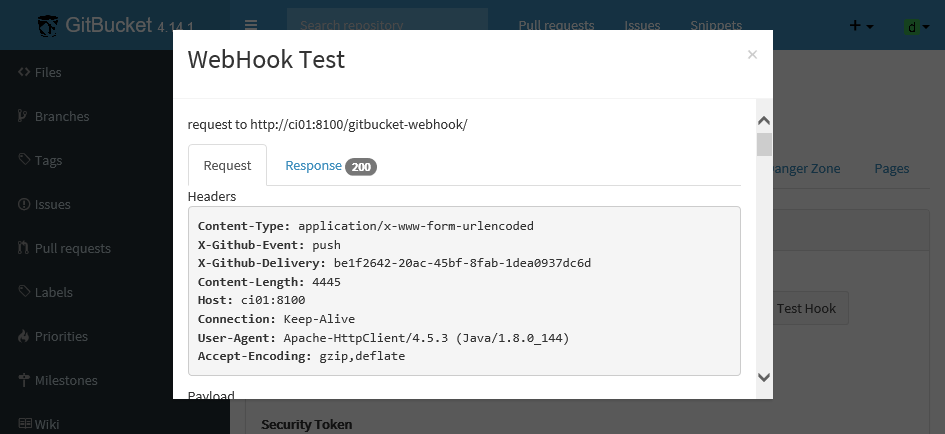945x434 pixels.
Task: Open Issues in the sidebar
Action: [52, 204]
